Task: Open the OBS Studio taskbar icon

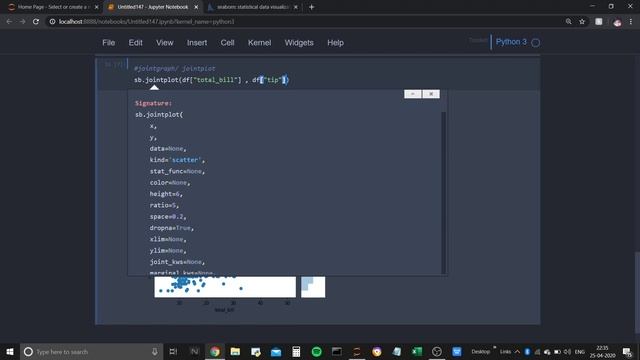Action: (x=437, y=351)
